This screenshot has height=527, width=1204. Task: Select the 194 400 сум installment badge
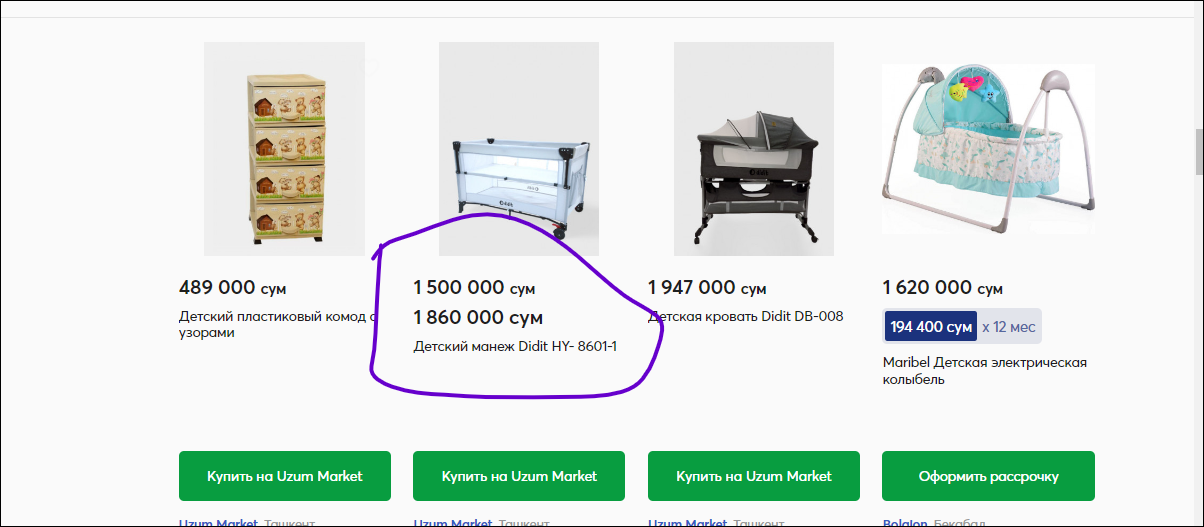tap(930, 326)
